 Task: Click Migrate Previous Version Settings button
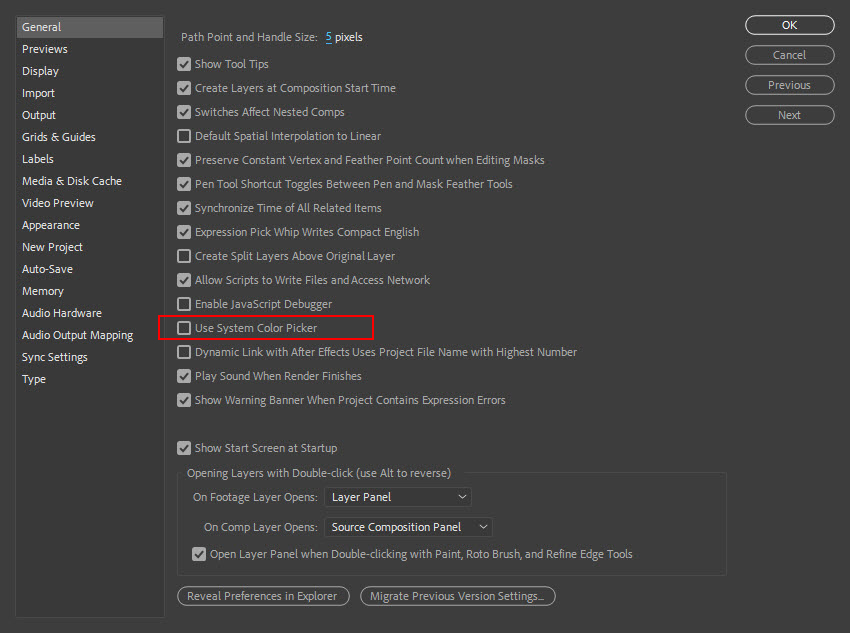pyautogui.click(x=457, y=596)
